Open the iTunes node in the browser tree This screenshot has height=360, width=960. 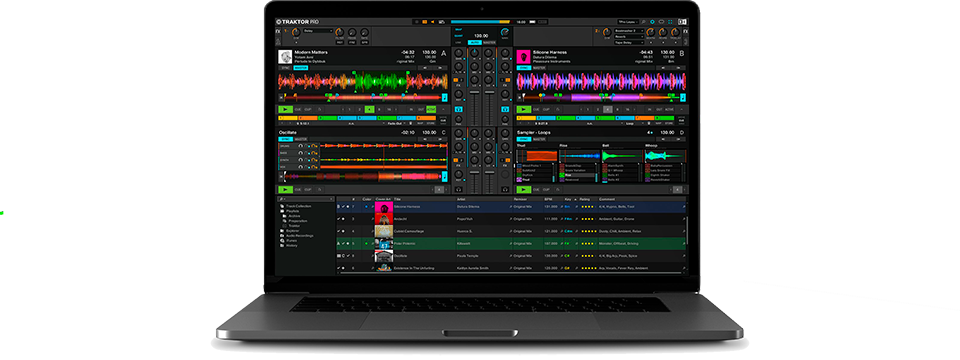[291, 241]
